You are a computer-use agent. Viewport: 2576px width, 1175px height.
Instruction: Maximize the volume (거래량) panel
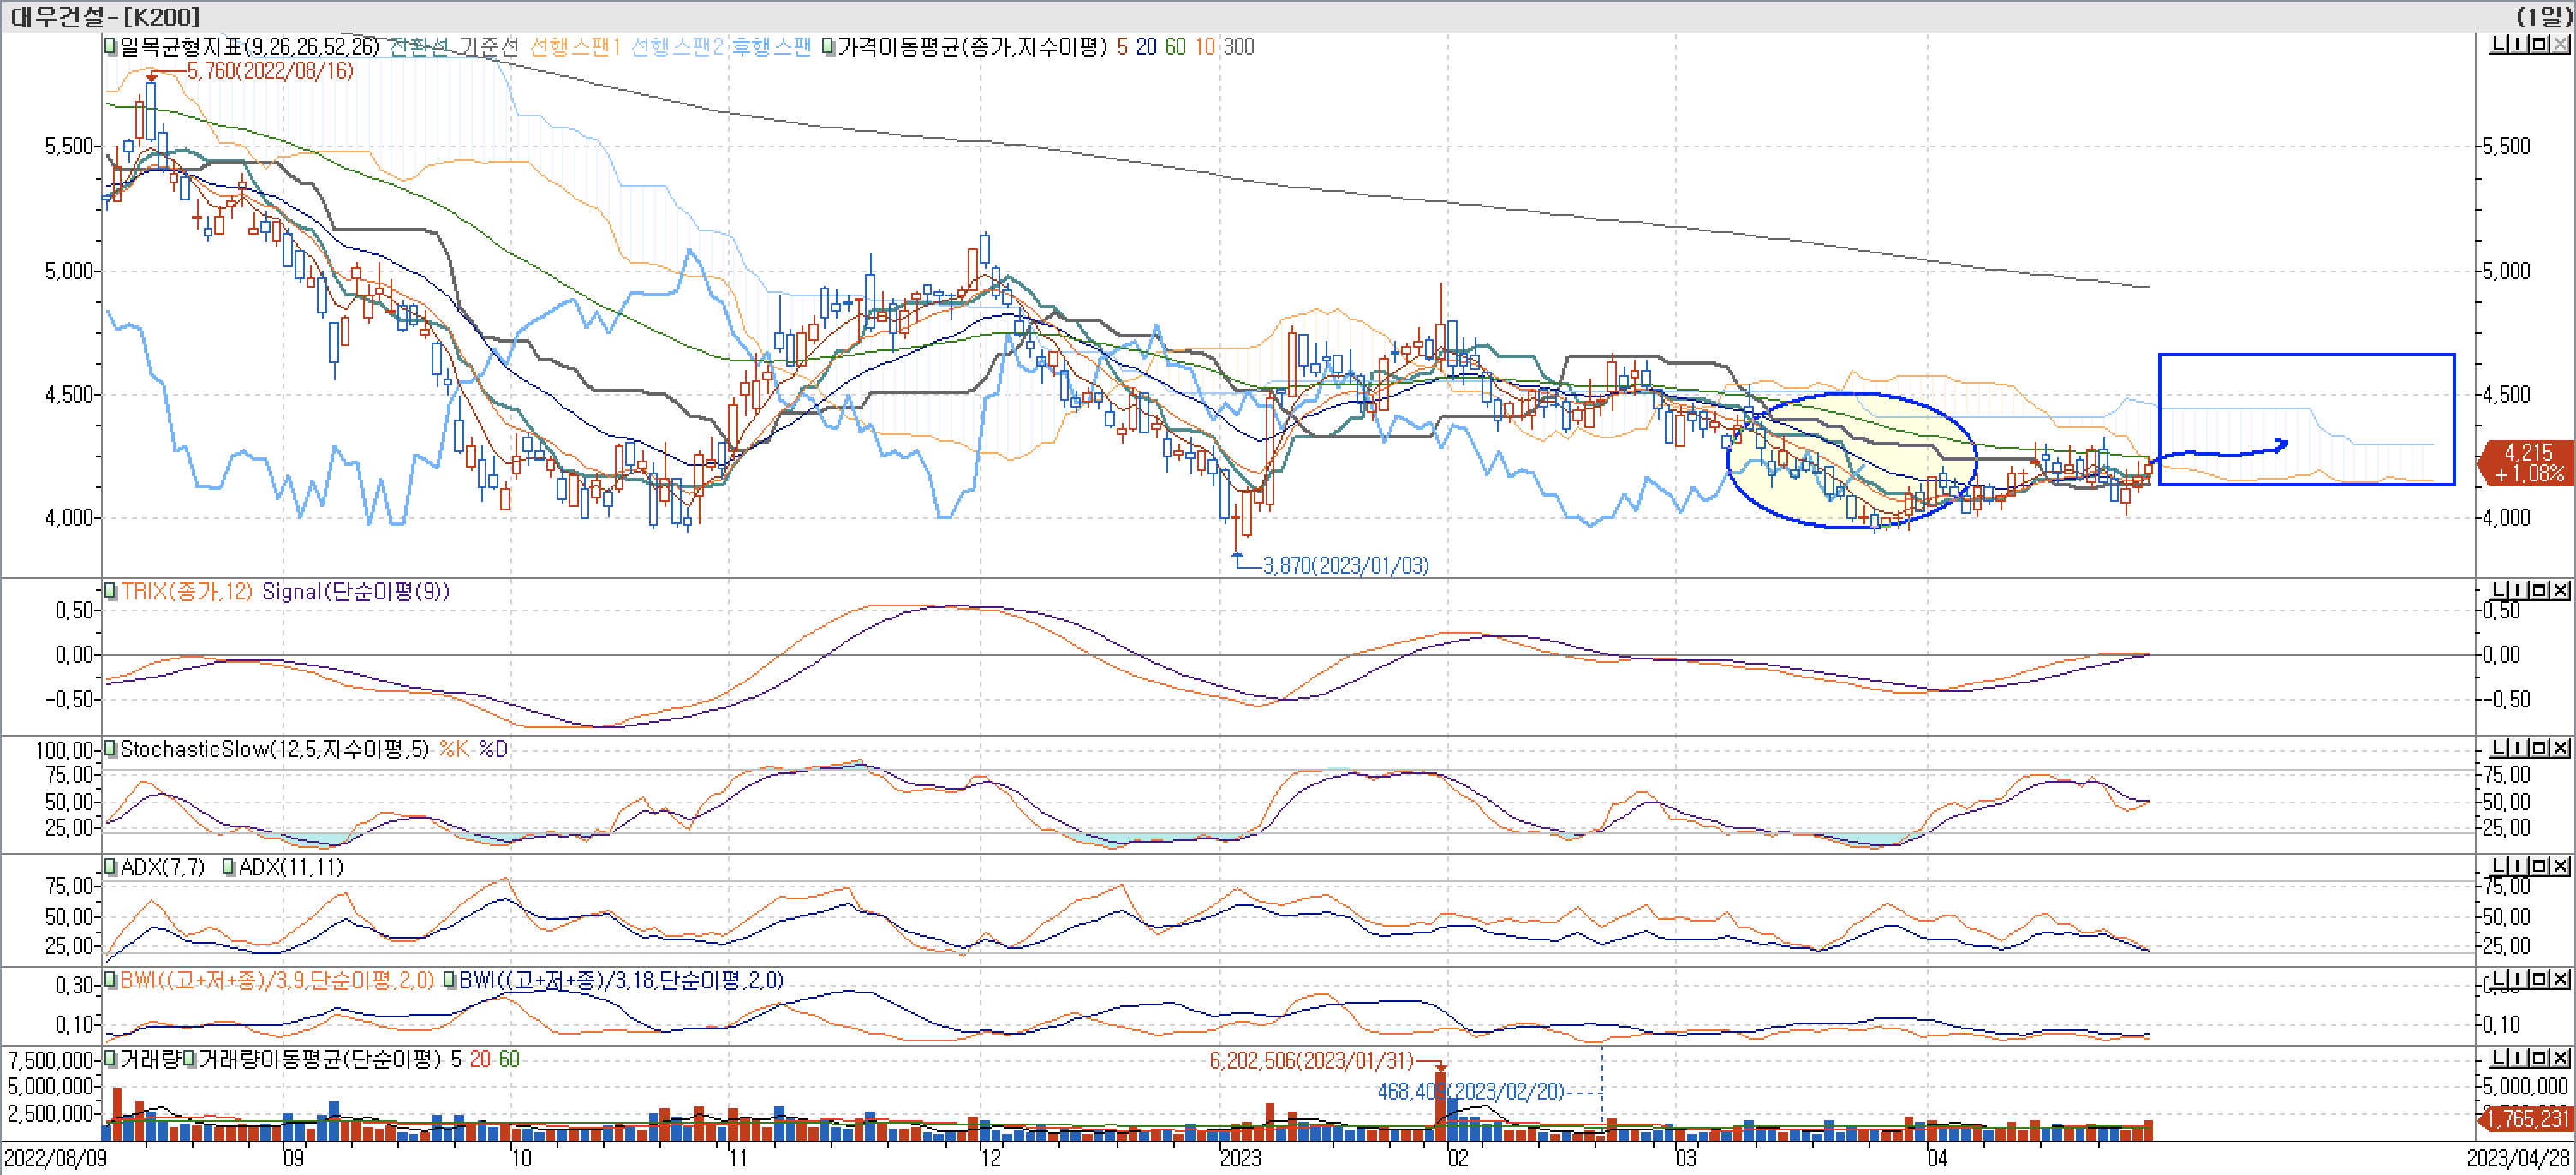(x=2540, y=1058)
